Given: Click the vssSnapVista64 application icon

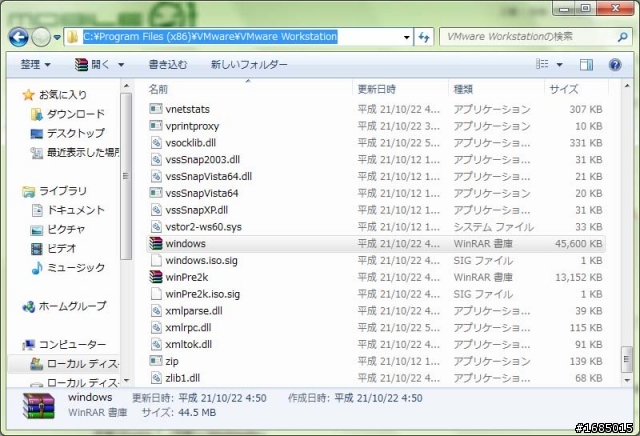Looking at the screenshot, I should pos(156,193).
